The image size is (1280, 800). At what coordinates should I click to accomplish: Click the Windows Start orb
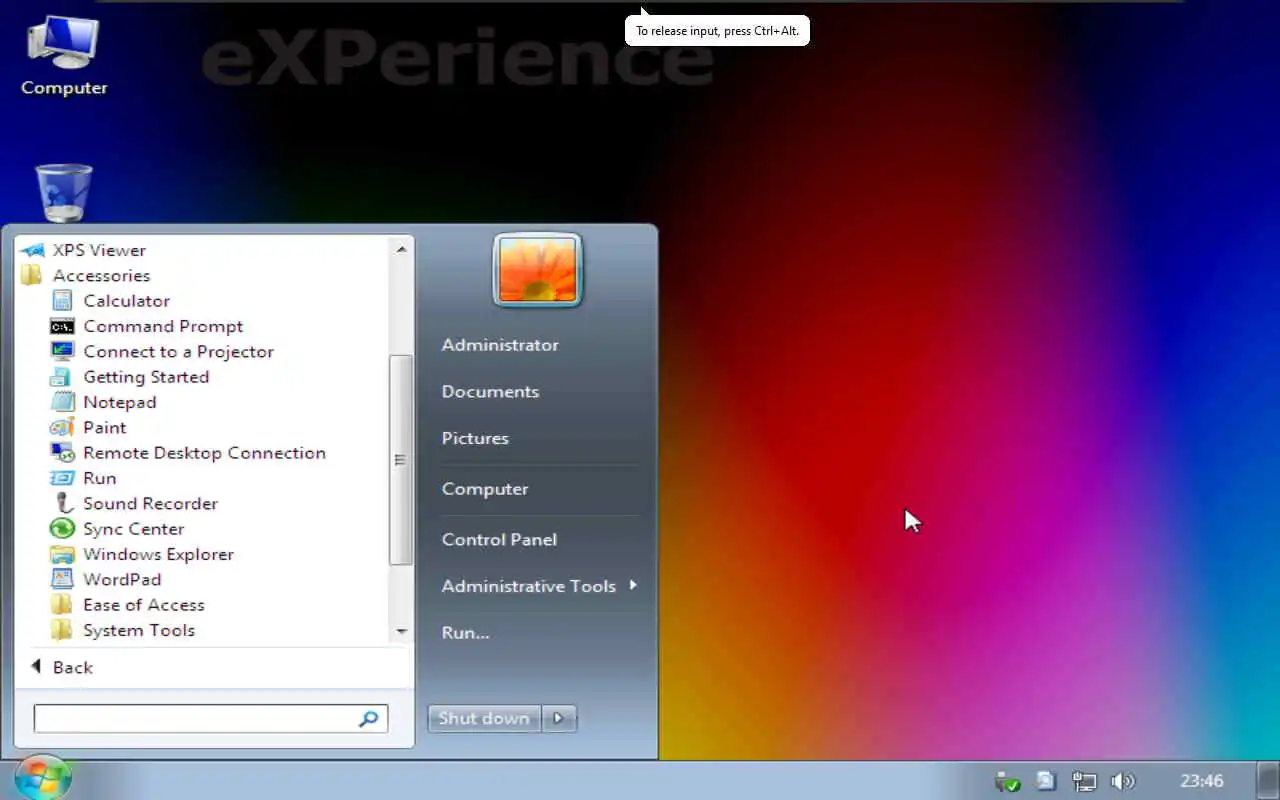point(43,778)
